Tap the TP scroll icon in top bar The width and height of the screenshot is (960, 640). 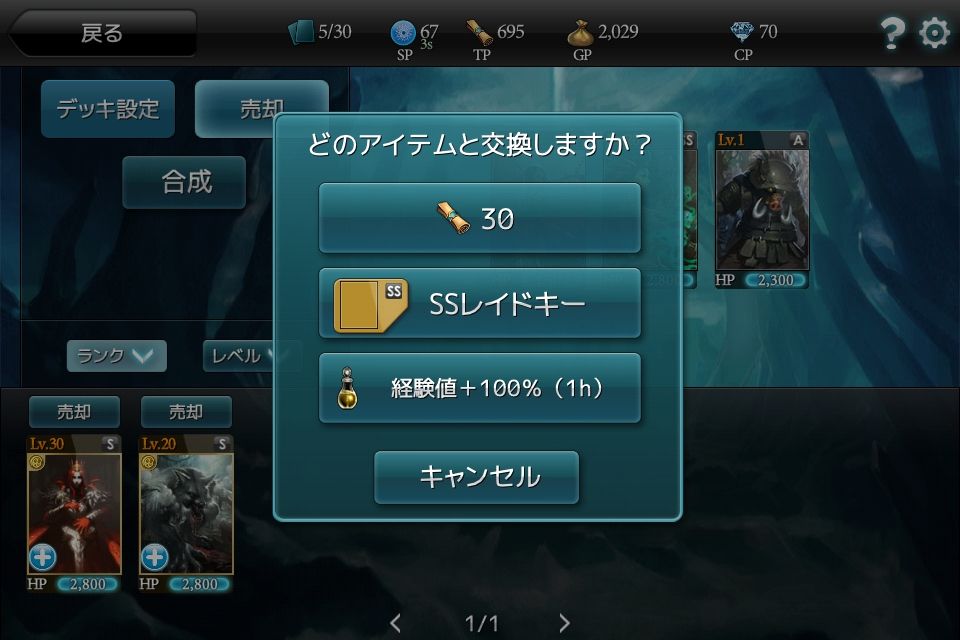point(479,32)
